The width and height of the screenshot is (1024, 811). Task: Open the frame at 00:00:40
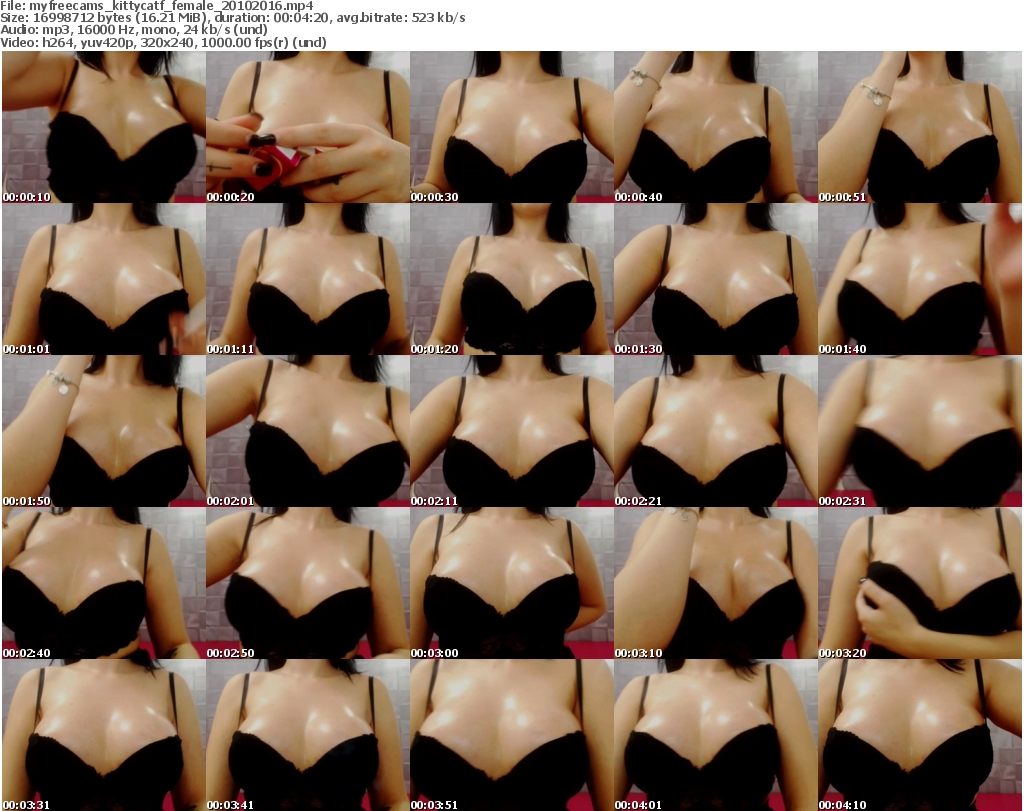click(716, 127)
